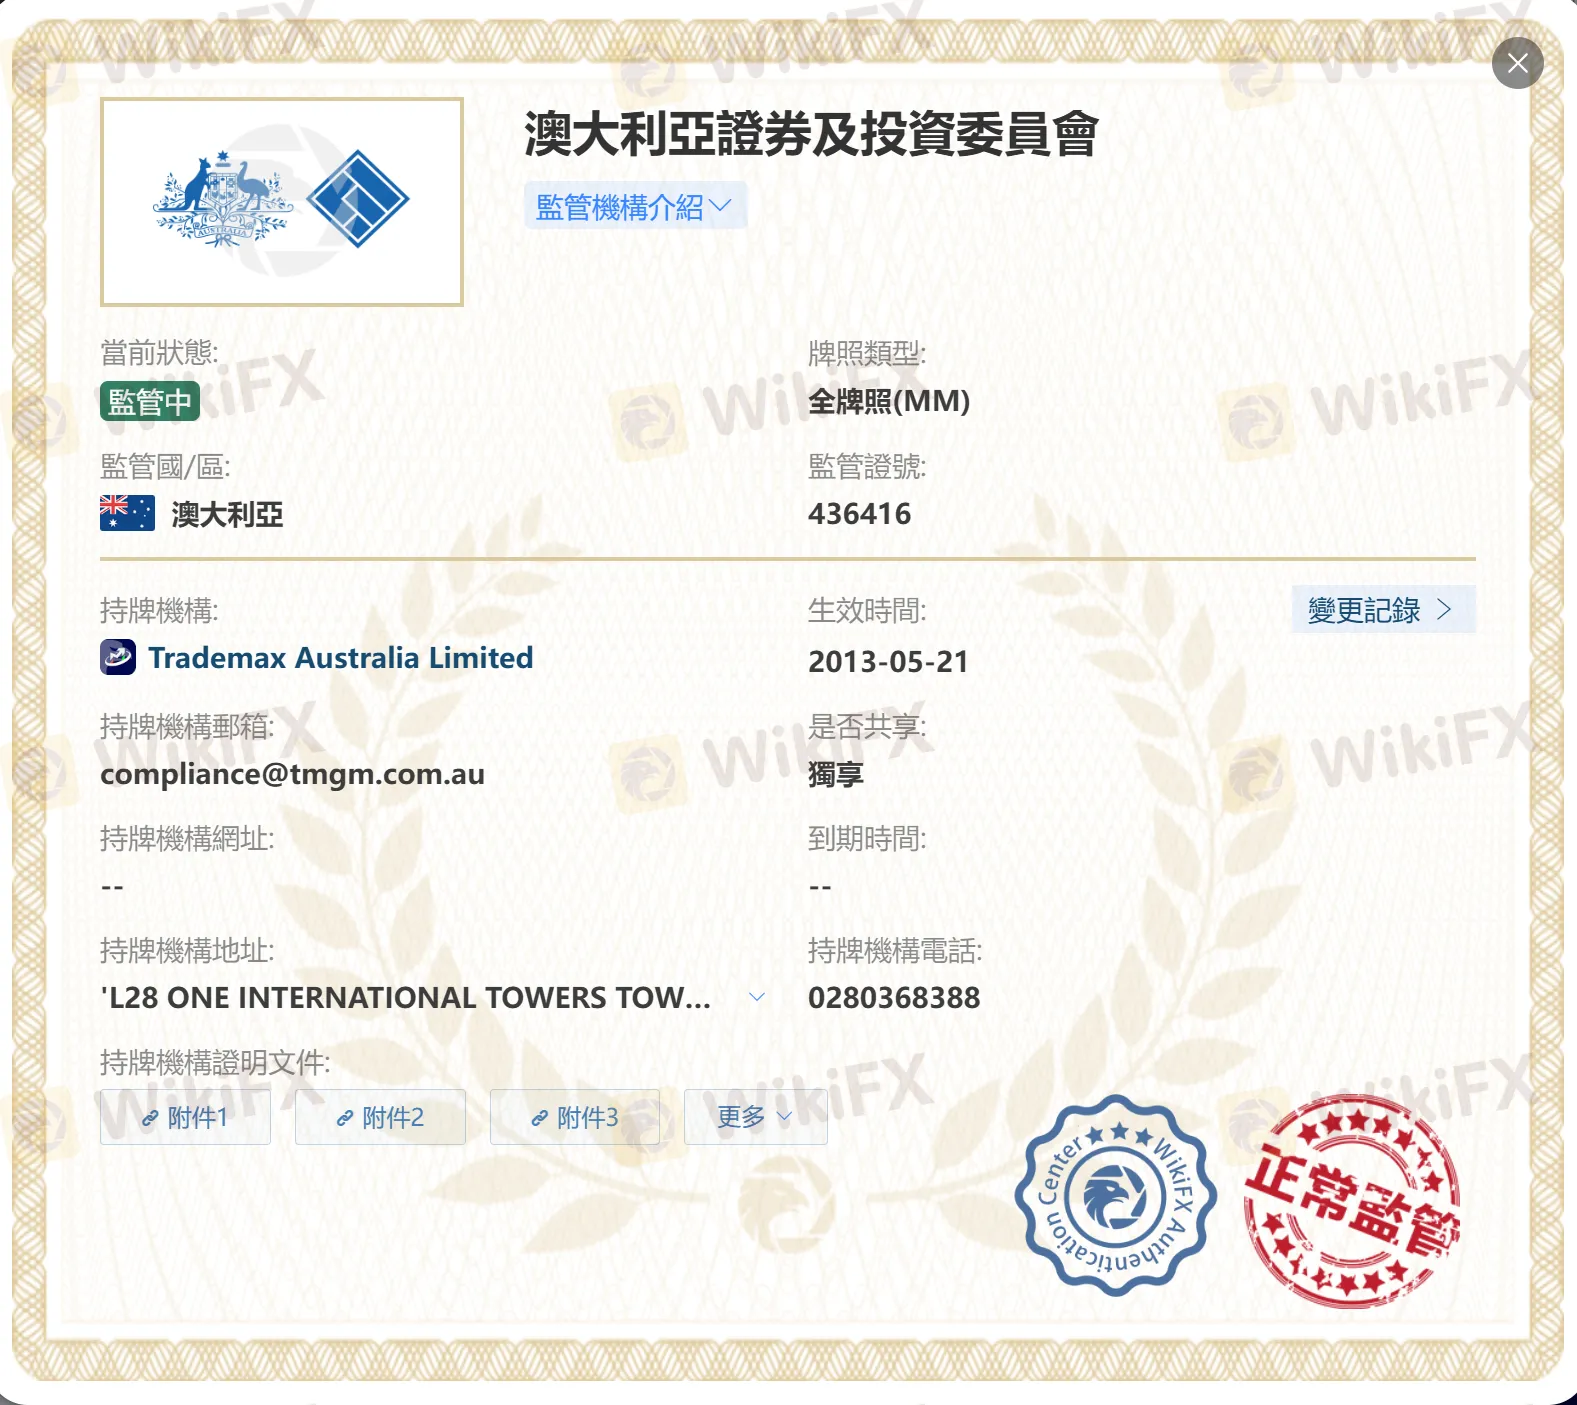Click the WikiFX Authentication Center seal
The width and height of the screenshot is (1577, 1405).
[x=1115, y=1196]
